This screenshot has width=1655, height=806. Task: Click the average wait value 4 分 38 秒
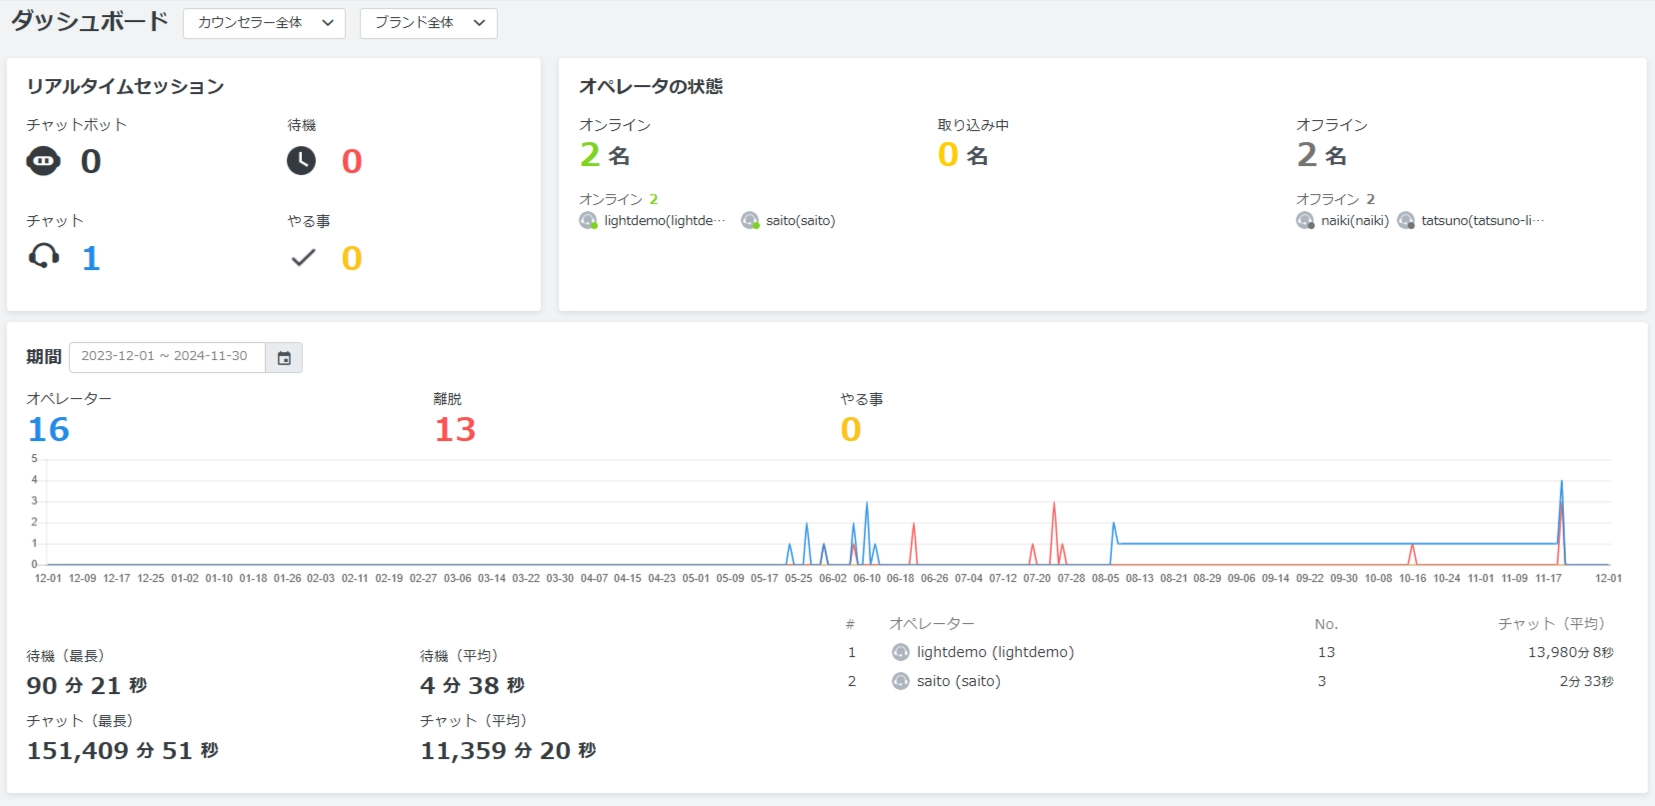472,686
